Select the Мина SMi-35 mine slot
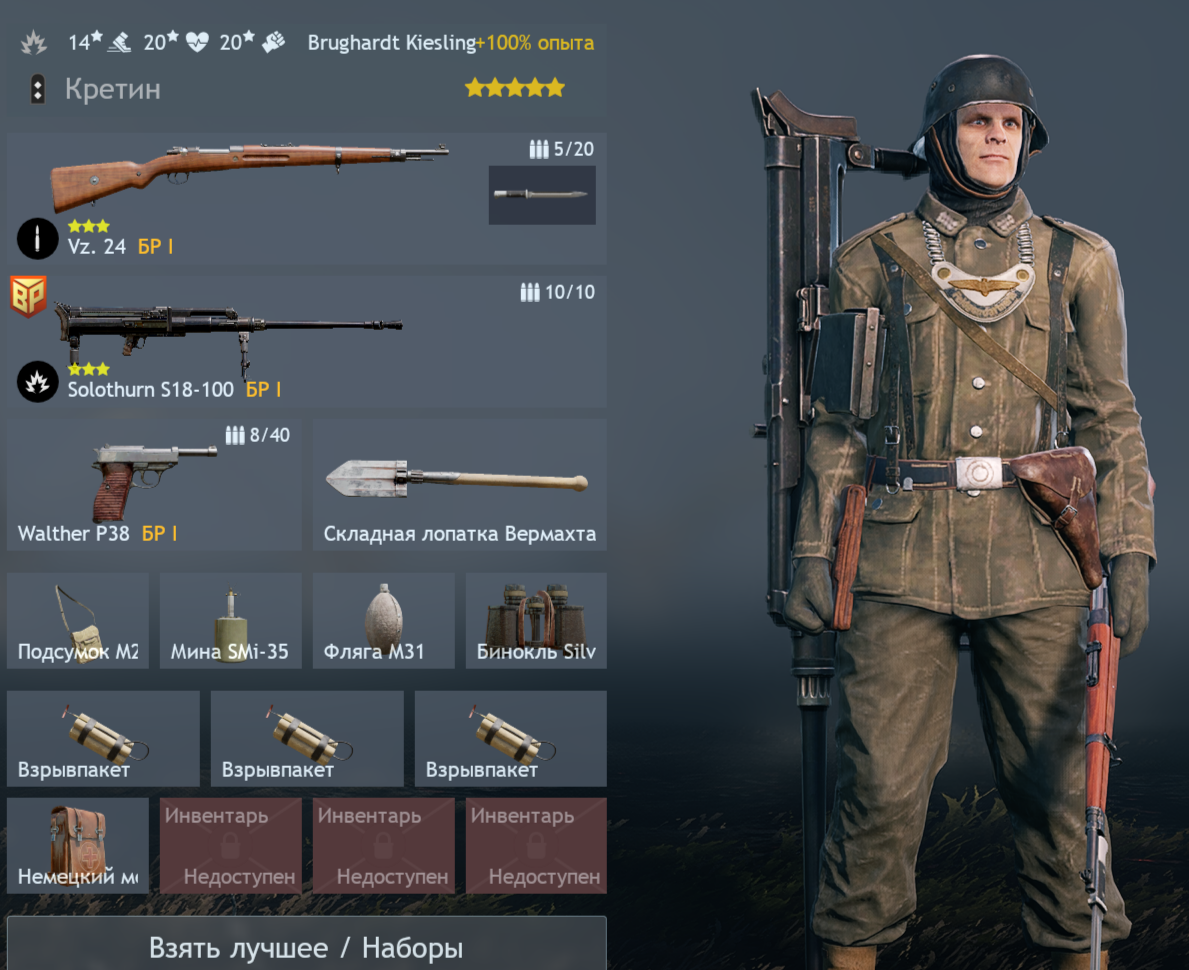The height and width of the screenshot is (970, 1189). pos(231,620)
